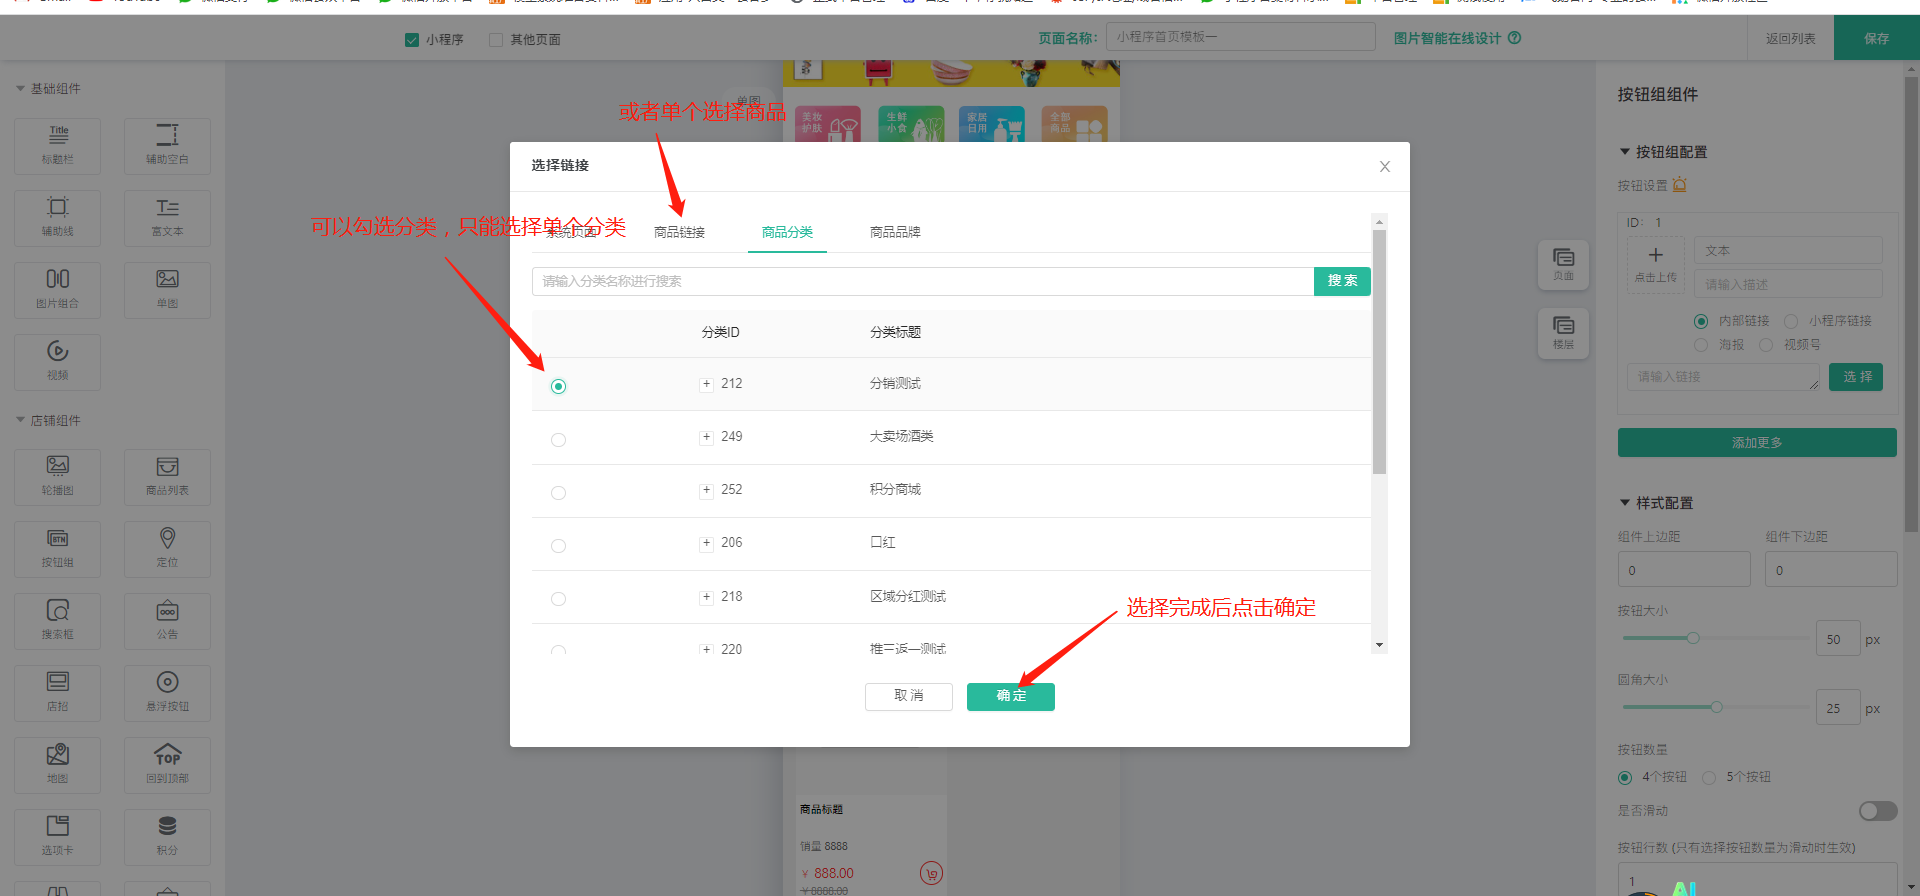Screen dimensions: 1920x896
Task: Switch to the 商品品牌 tab
Action: coord(895,232)
